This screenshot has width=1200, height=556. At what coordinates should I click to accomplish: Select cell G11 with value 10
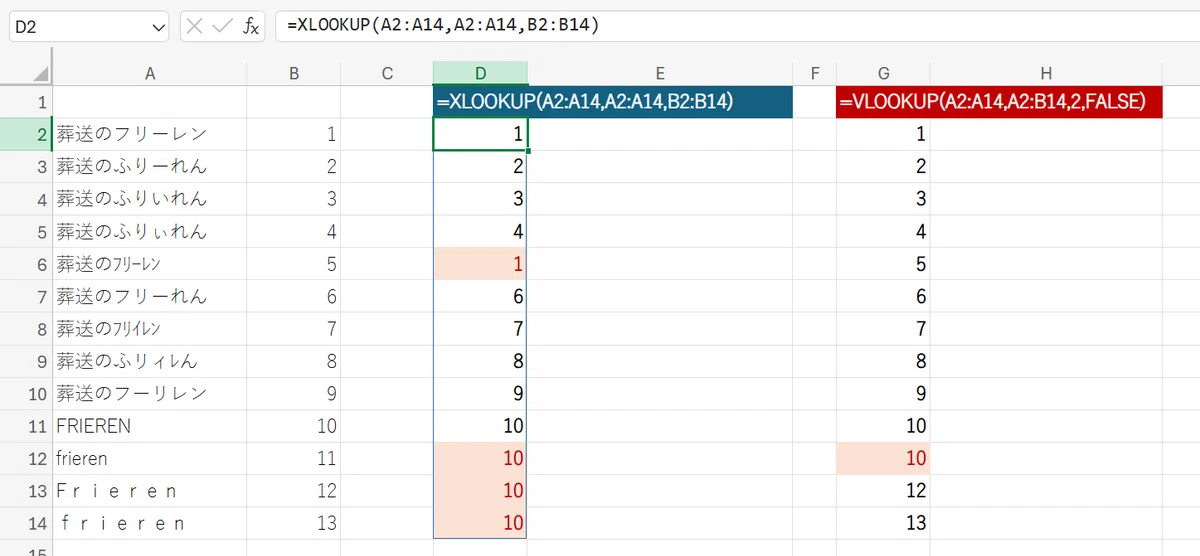(x=883, y=426)
